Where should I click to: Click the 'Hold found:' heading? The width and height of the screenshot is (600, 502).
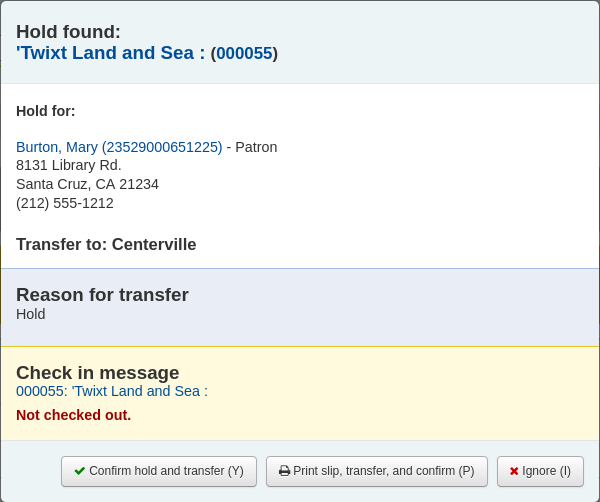[x=68, y=32]
